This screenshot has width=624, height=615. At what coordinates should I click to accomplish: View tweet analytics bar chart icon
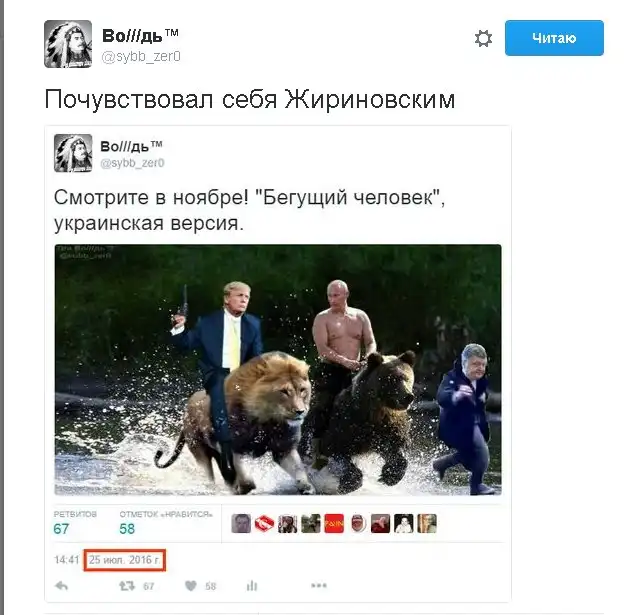point(252,586)
